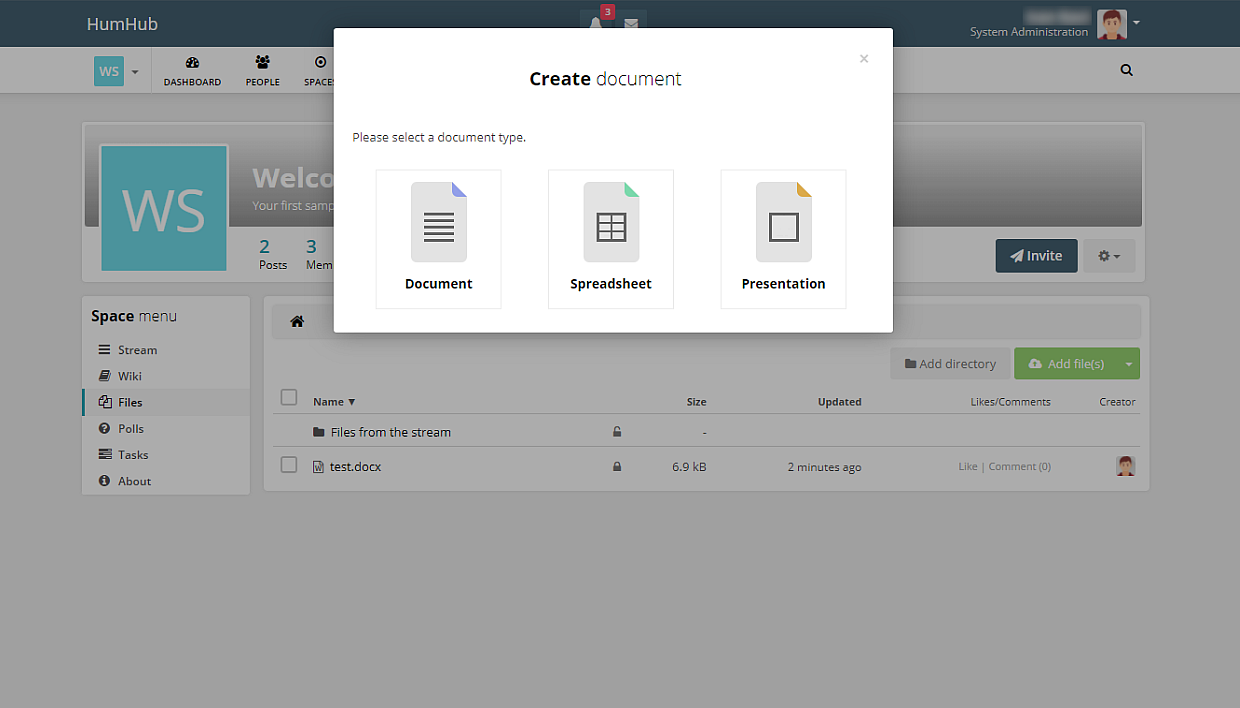Click the Add directory button
This screenshot has height=708, width=1240.
tap(949, 364)
